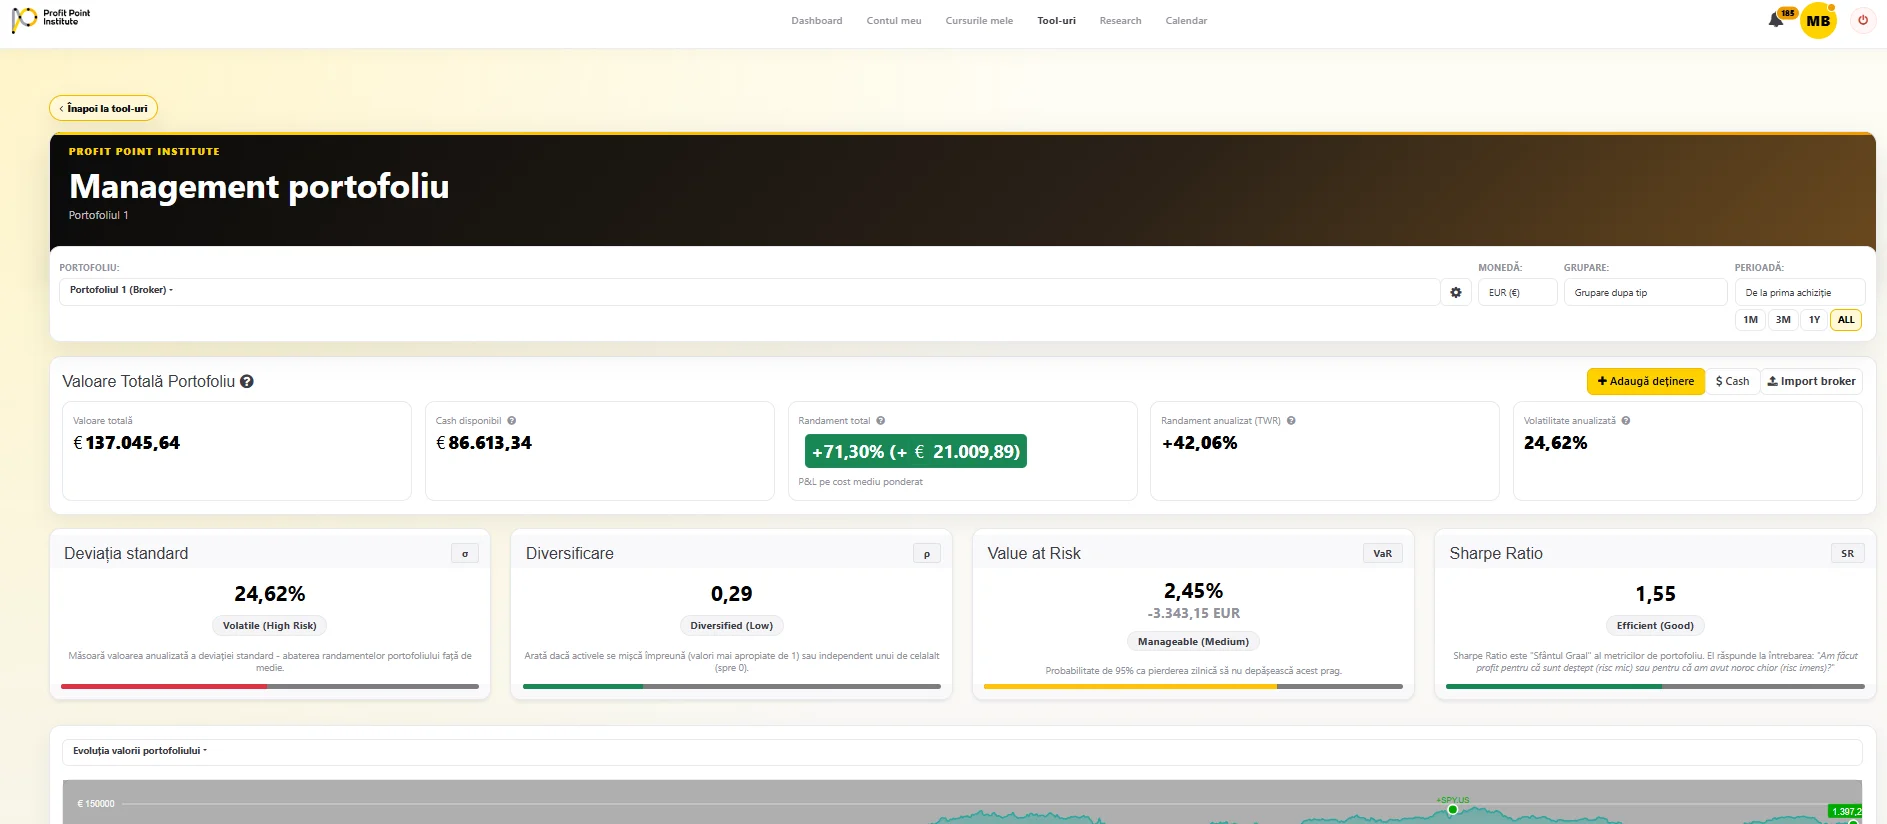Open Cursurile mele menu item
The image size is (1887, 824).
[979, 20]
